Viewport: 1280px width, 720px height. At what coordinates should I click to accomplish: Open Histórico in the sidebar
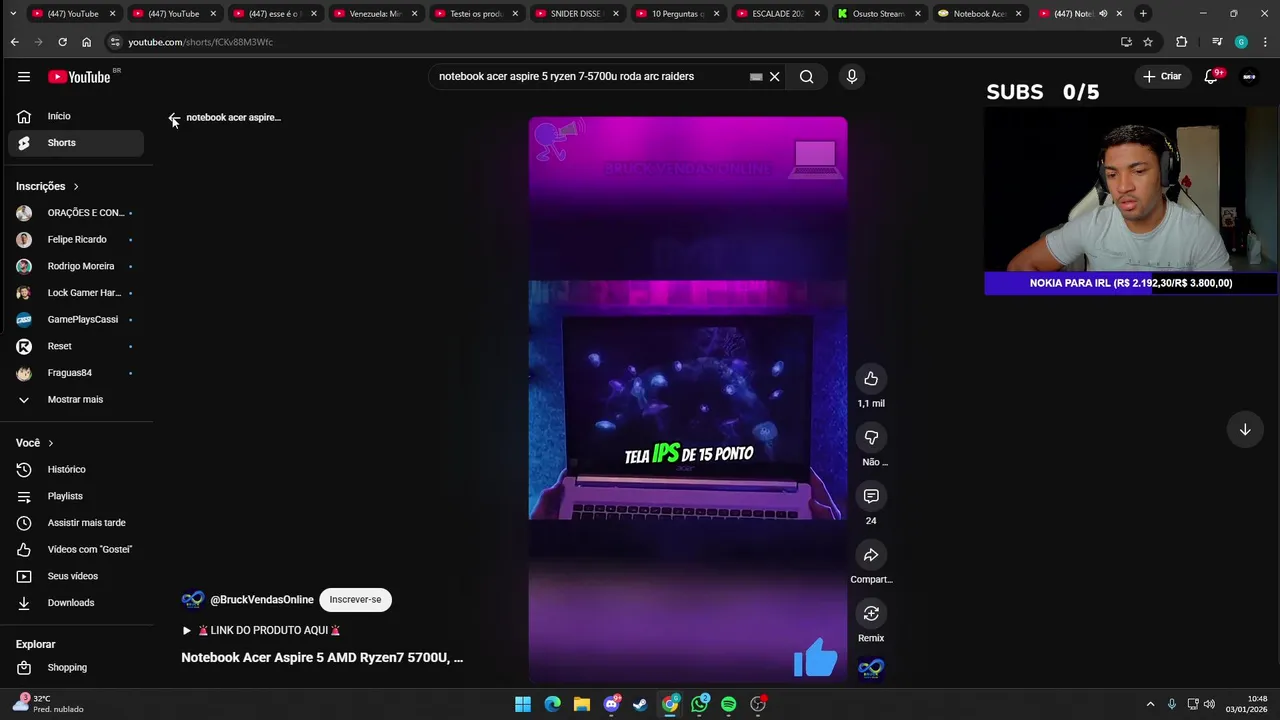coord(75,469)
